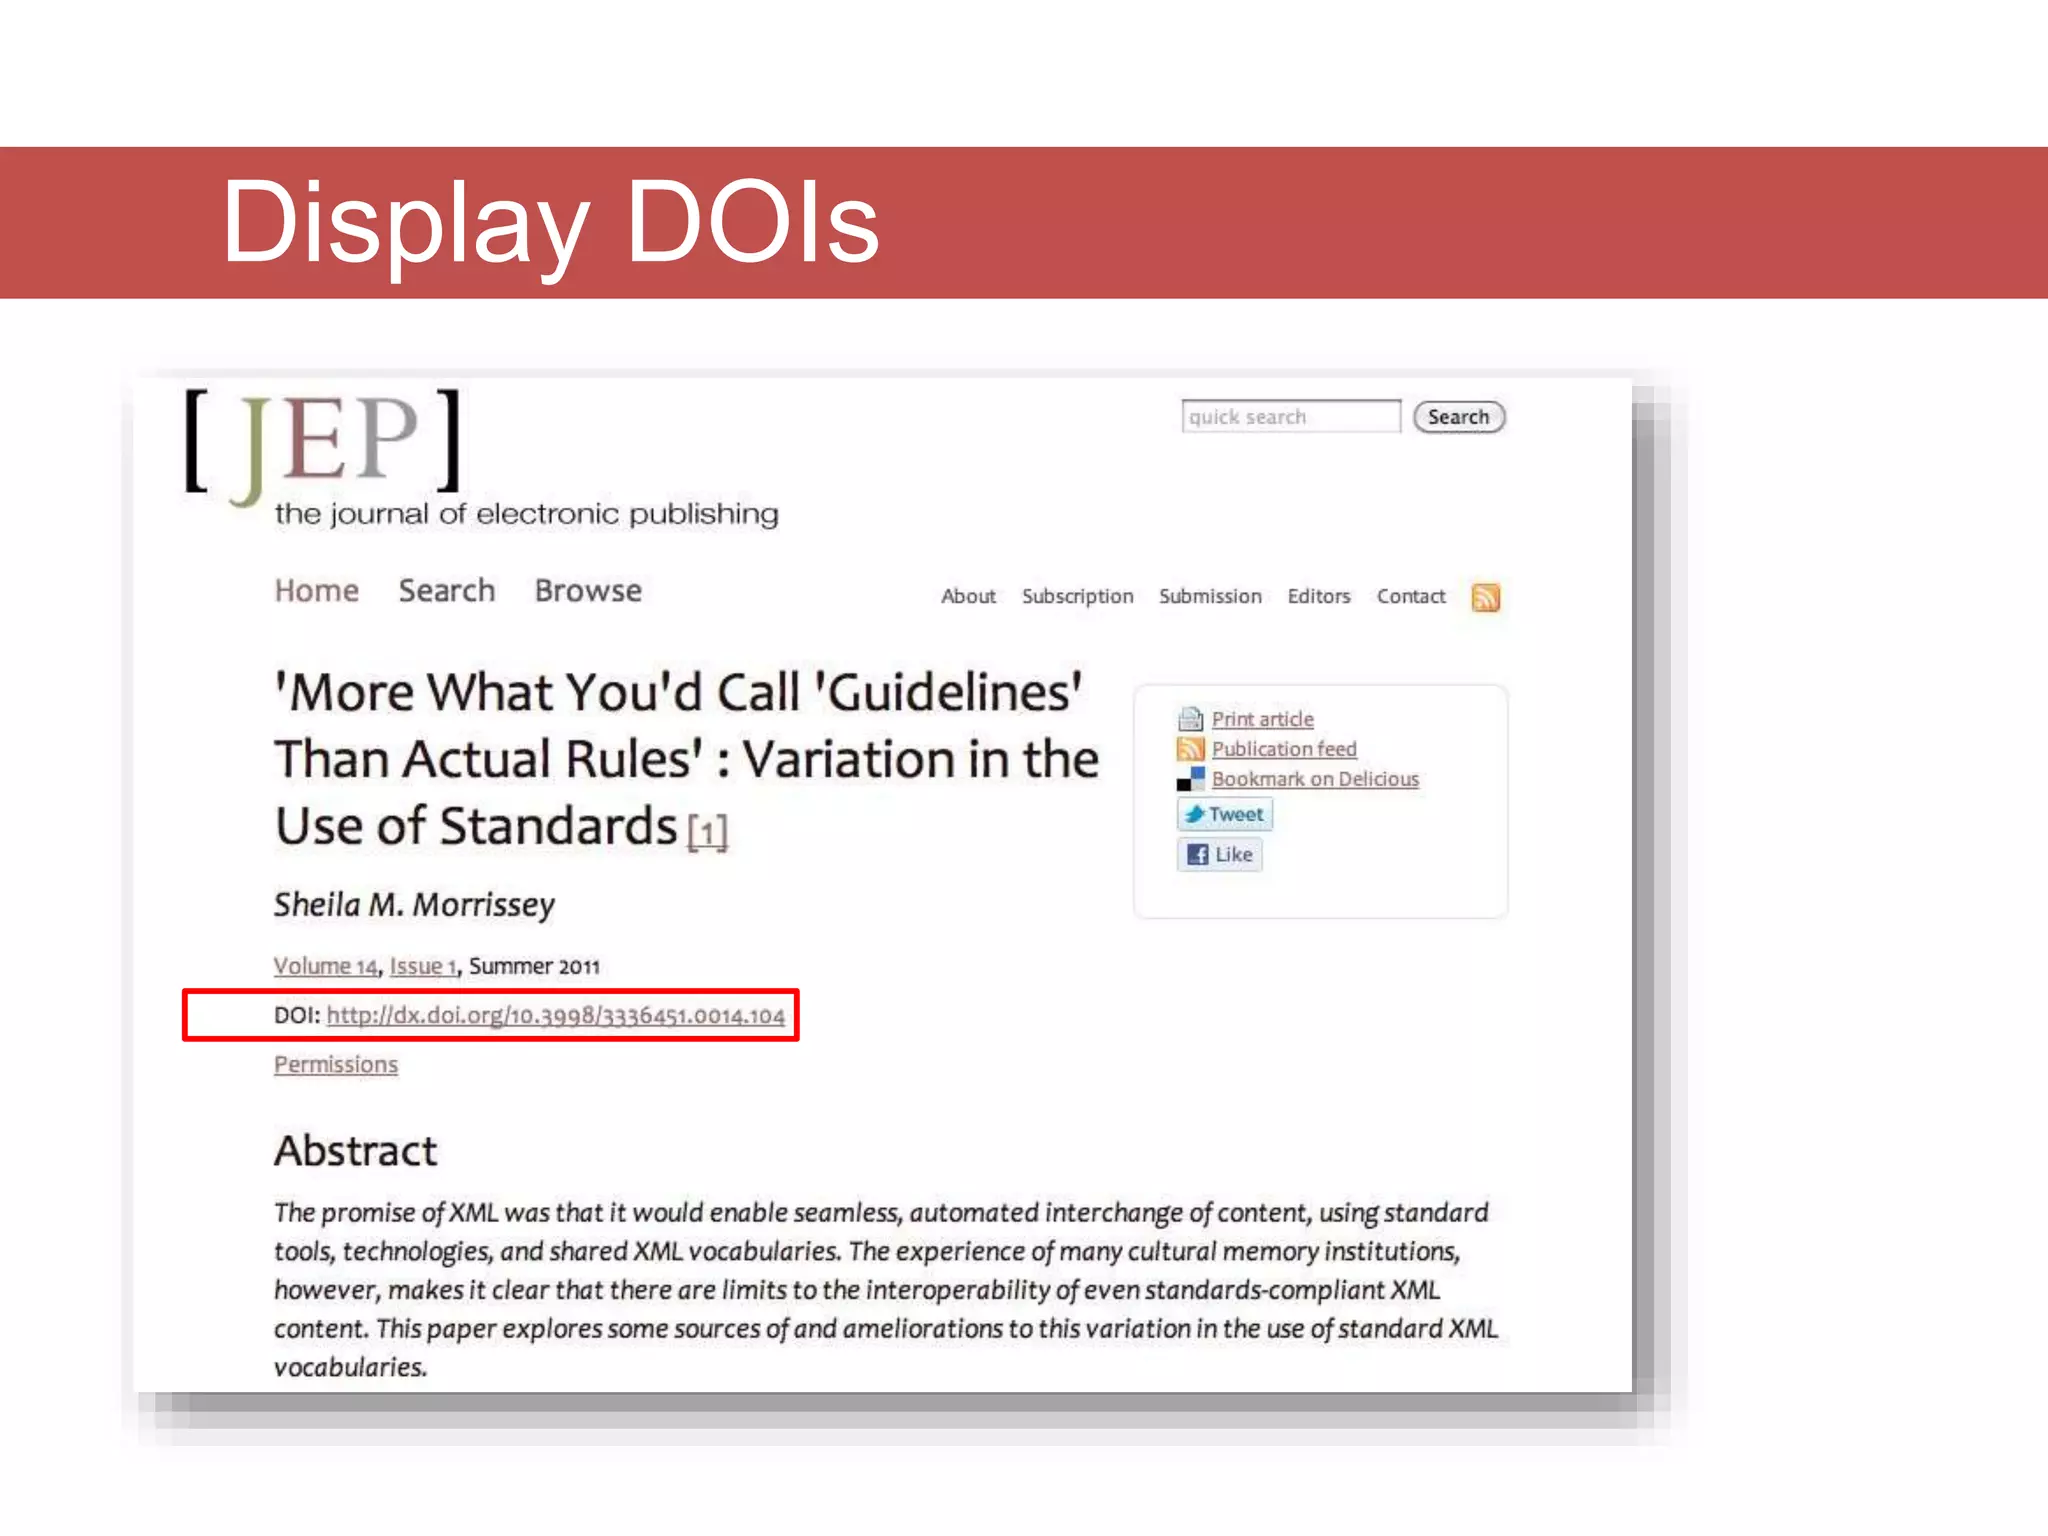Open the Volume 14 link
Viewport: 2048px width, 1536px height.
(x=325, y=966)
